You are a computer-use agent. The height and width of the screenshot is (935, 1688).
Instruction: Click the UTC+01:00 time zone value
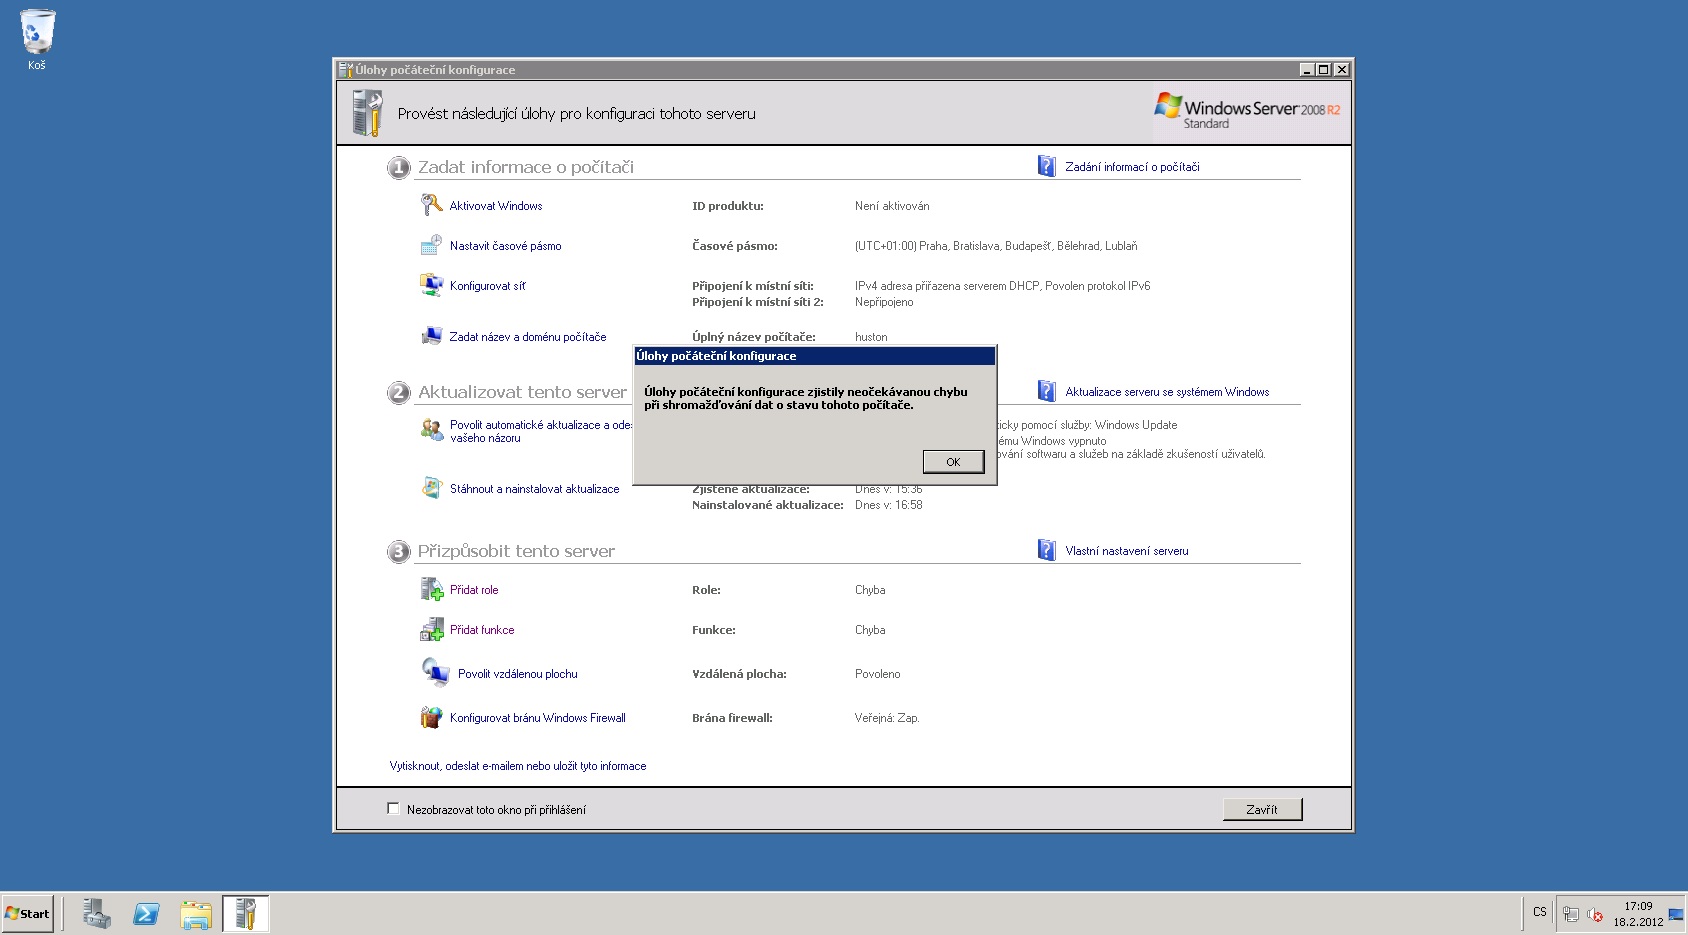click(x=996, y=246)
